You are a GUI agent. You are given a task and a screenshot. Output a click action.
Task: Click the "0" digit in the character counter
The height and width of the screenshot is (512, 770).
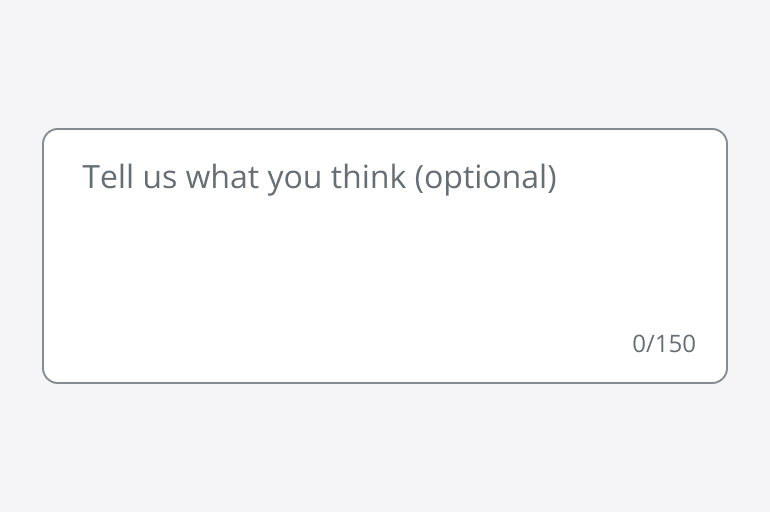click(639, 344)
